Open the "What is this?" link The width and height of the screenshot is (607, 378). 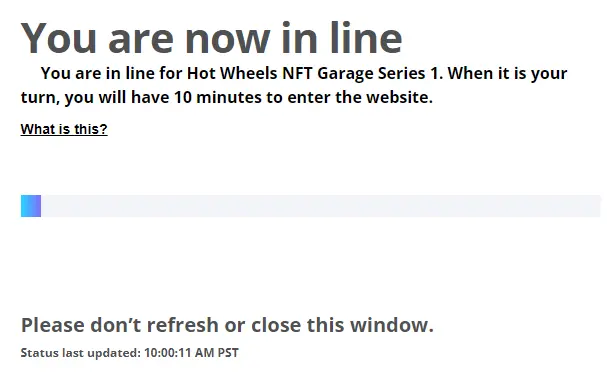64,129
